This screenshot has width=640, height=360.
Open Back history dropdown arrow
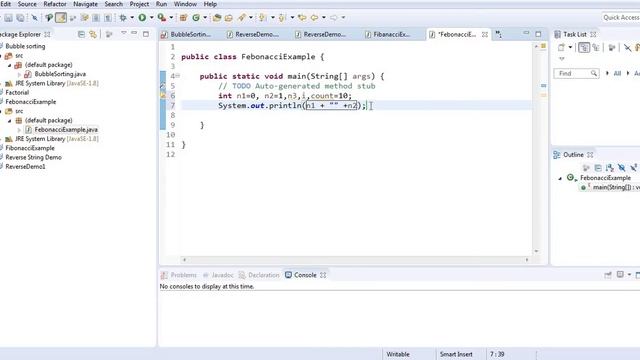click(x=324, y=18)
